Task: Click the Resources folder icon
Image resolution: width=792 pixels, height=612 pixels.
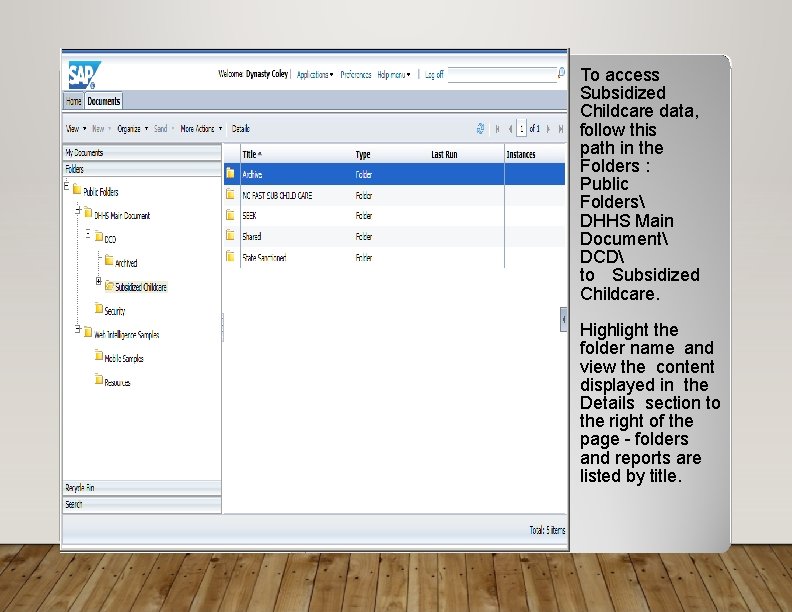Action: (99, 379)
